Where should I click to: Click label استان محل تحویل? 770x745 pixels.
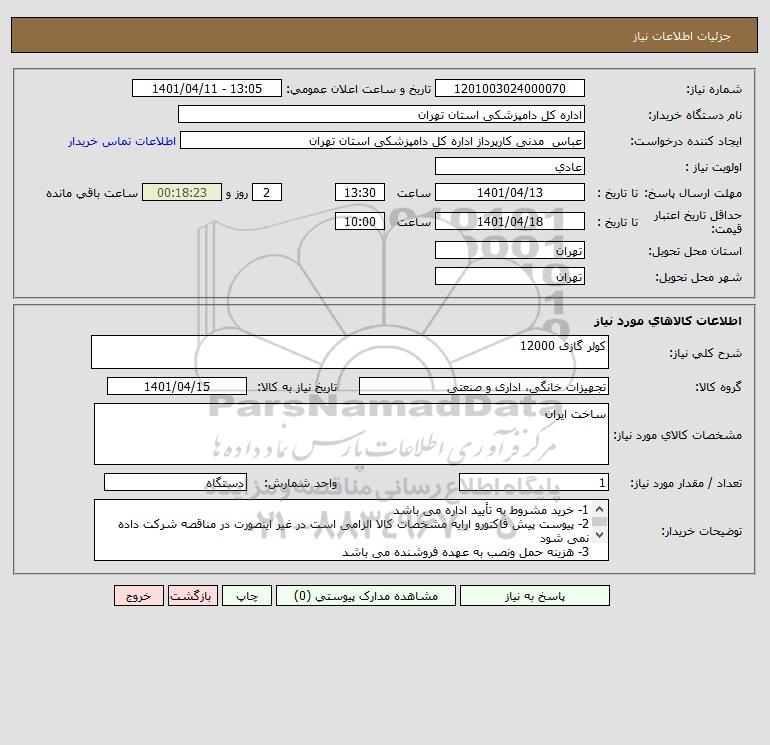695,251
